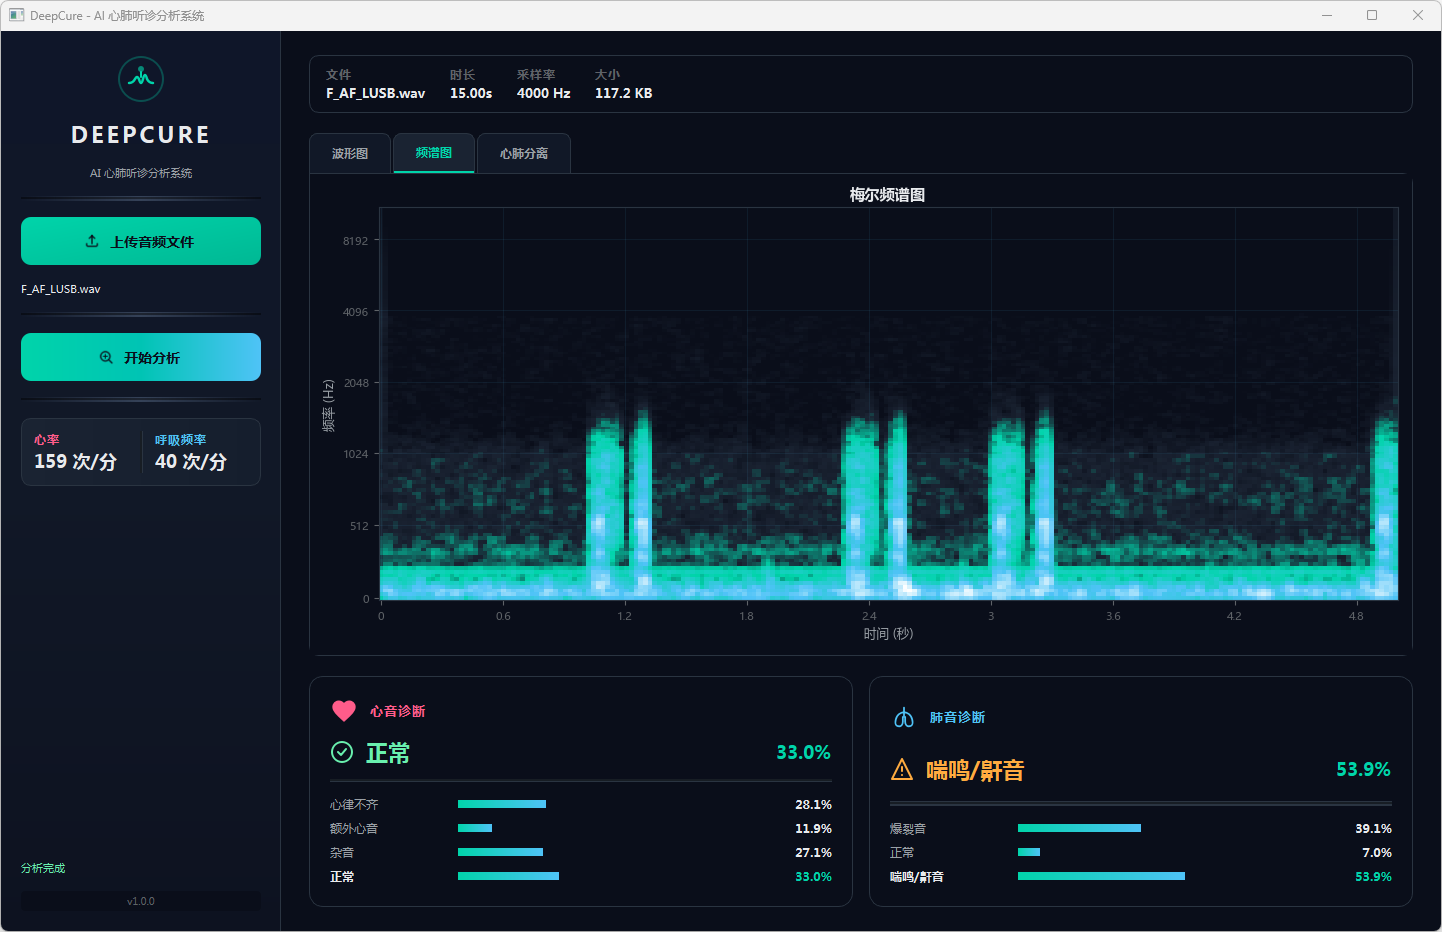
Task: Click the upload arrow icon on 上传音频文件
Action: (92, 242)
